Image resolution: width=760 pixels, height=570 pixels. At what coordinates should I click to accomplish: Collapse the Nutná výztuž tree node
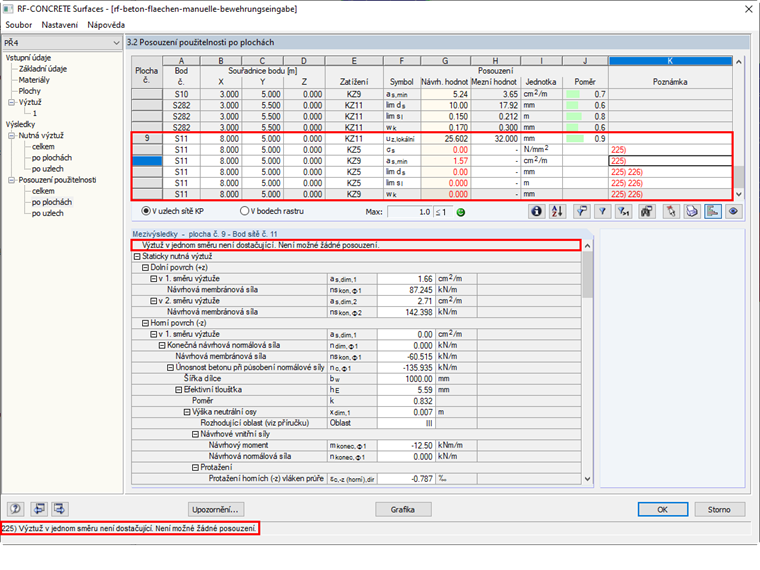pos(12,136)
